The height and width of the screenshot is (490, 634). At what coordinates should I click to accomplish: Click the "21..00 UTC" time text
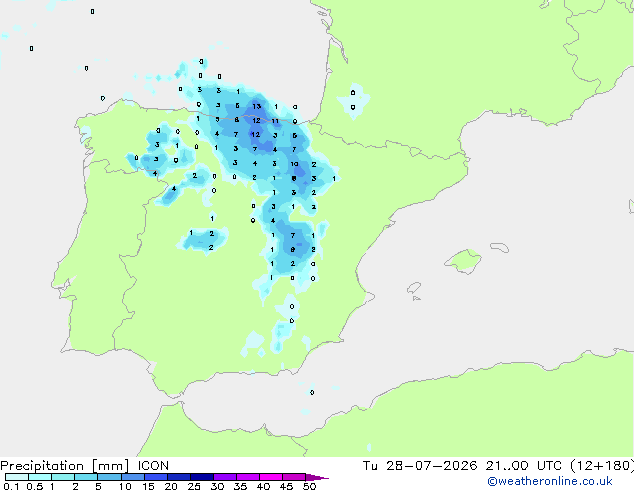pos(524,466)
